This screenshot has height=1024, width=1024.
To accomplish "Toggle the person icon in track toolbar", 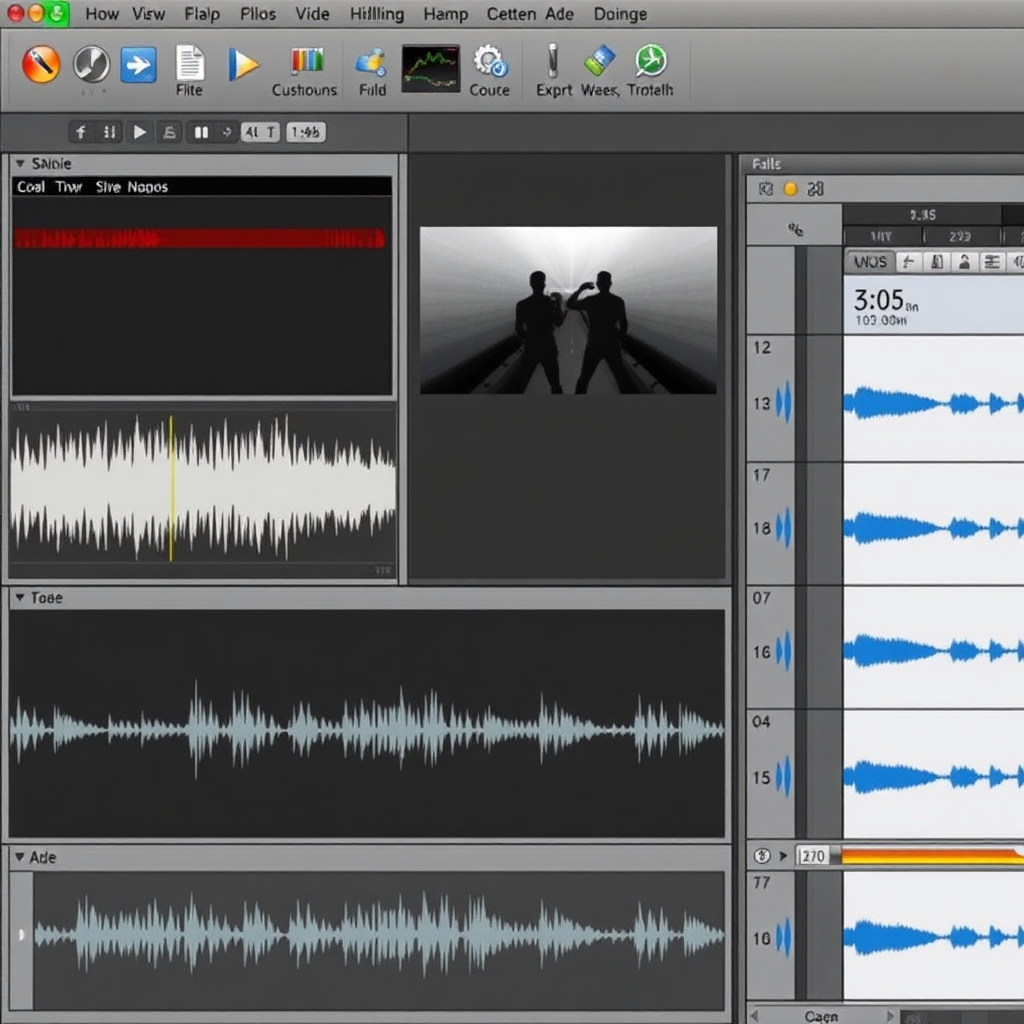I will click(964, 262).
